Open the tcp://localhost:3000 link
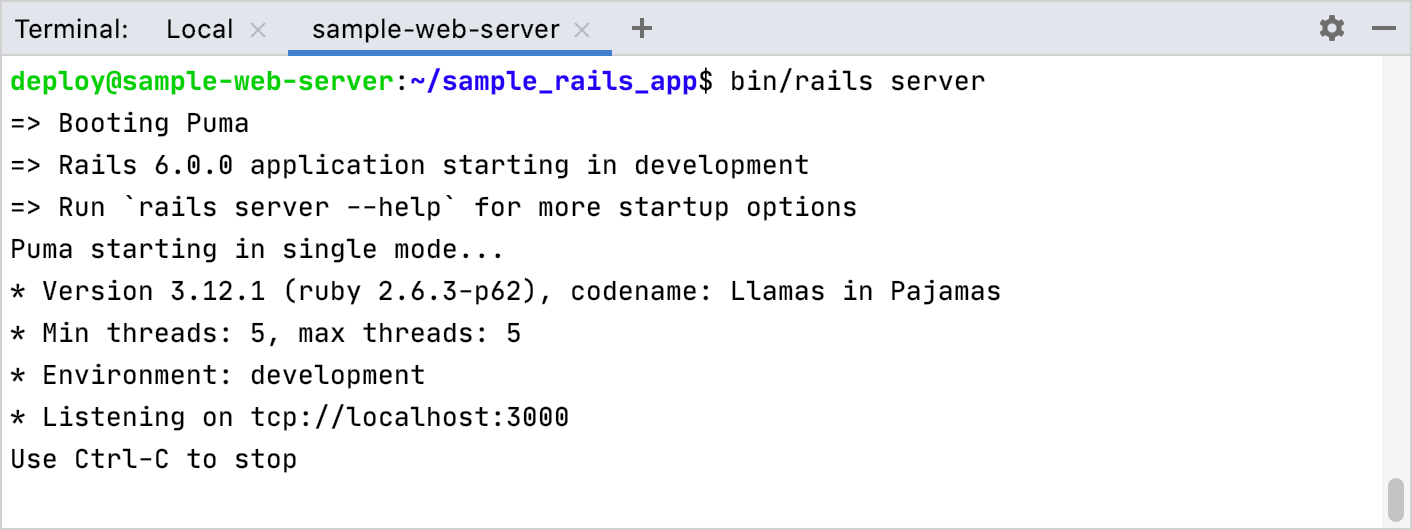 point(410,417)
